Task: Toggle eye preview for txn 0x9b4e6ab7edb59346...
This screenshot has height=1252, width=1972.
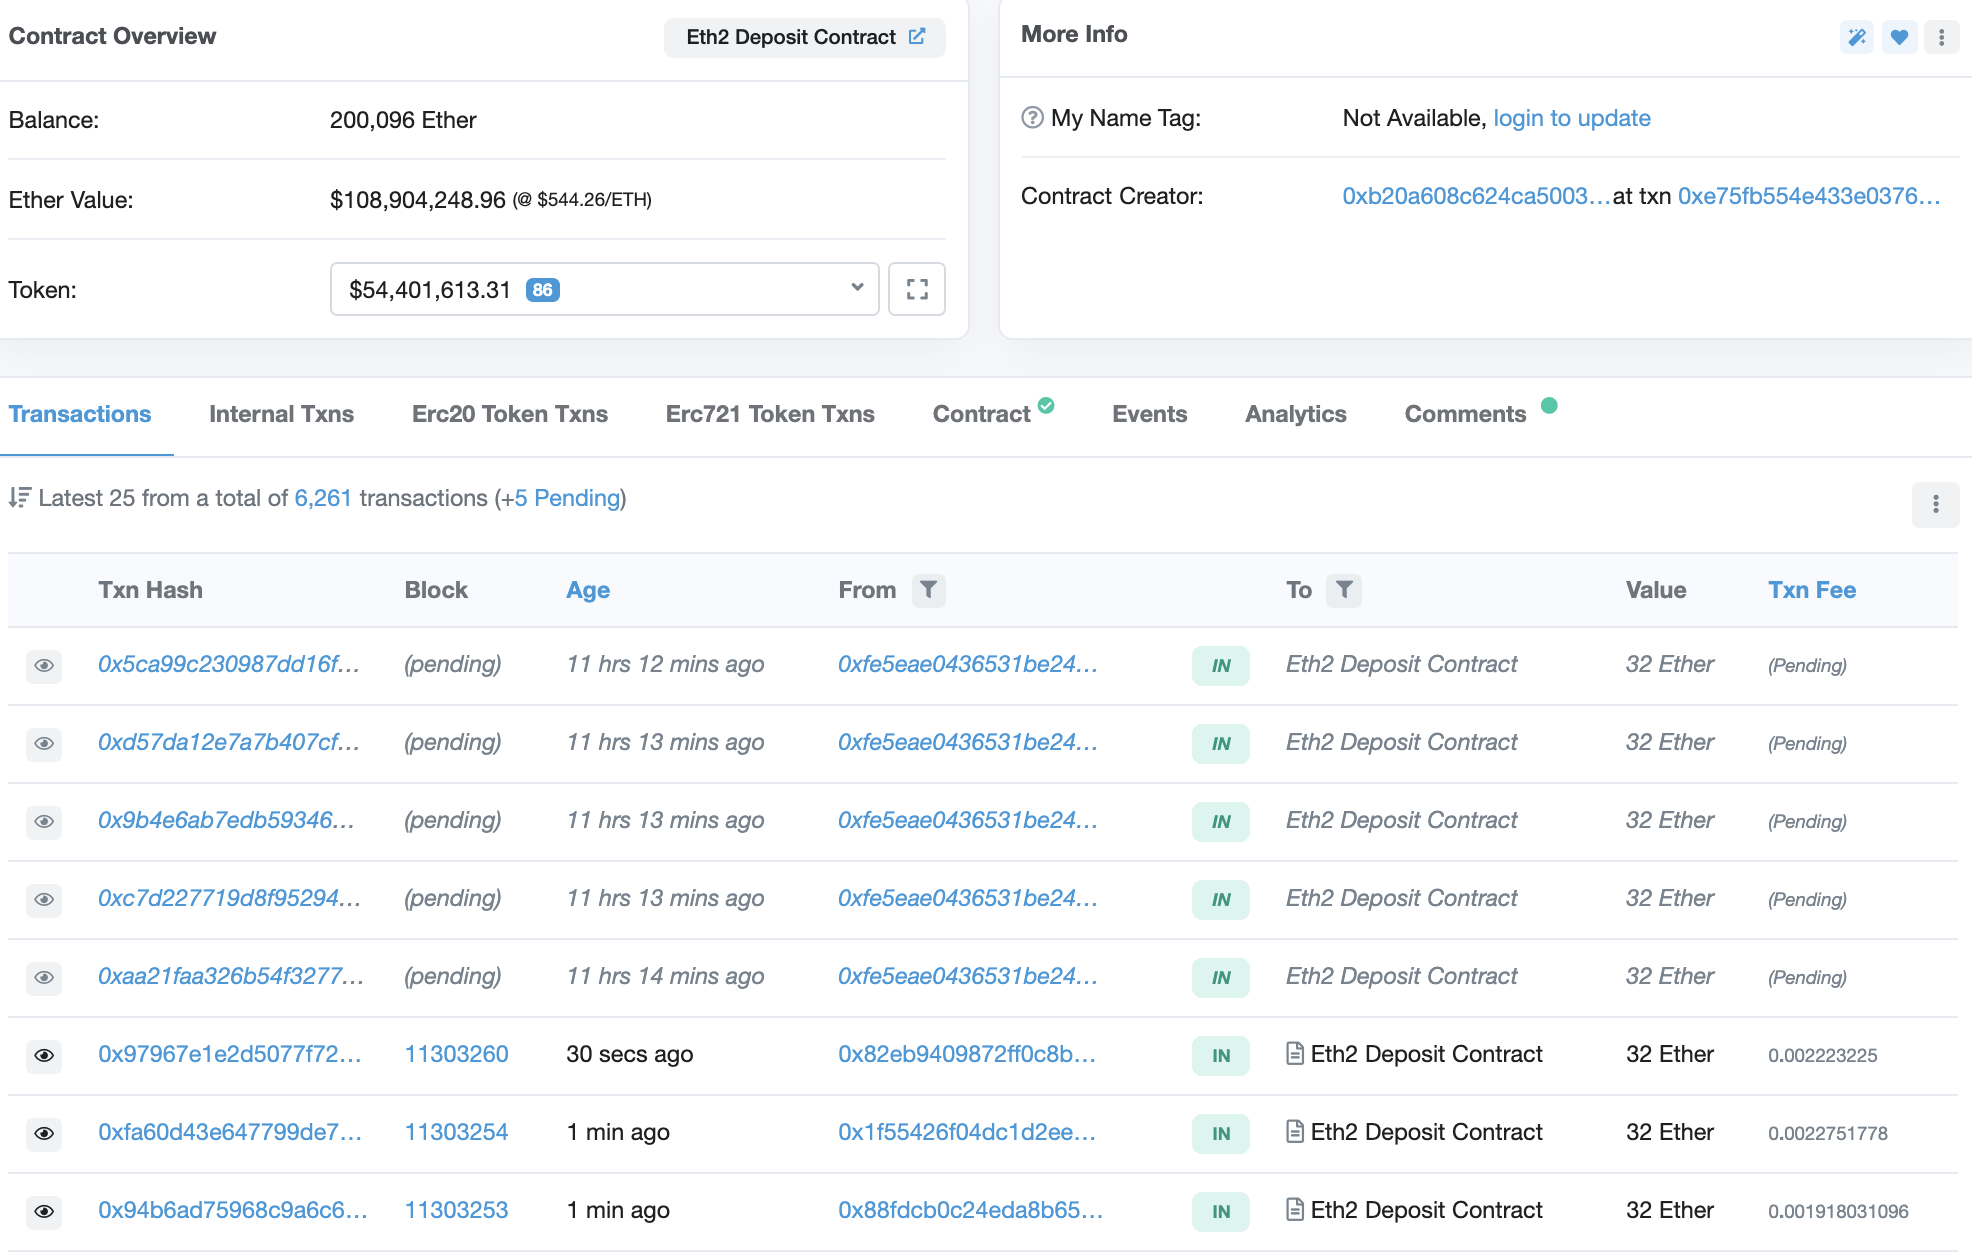Action: [44, 822]
